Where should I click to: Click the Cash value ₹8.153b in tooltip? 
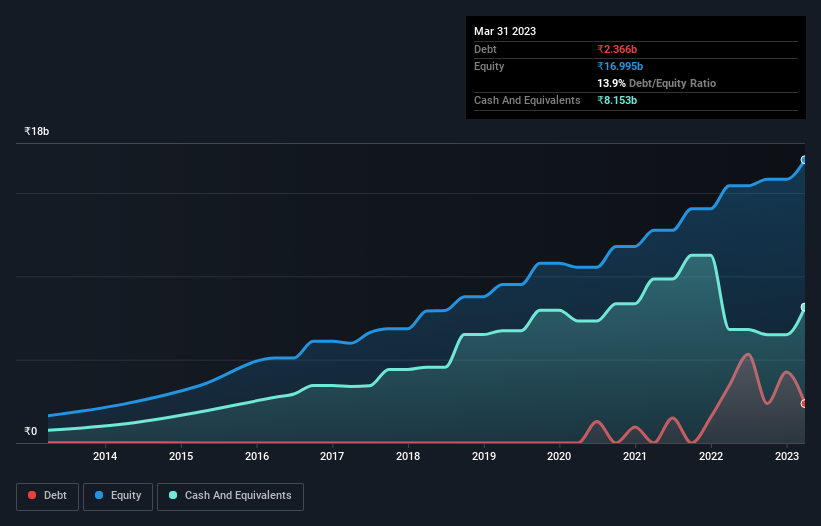tap(617, 100)
